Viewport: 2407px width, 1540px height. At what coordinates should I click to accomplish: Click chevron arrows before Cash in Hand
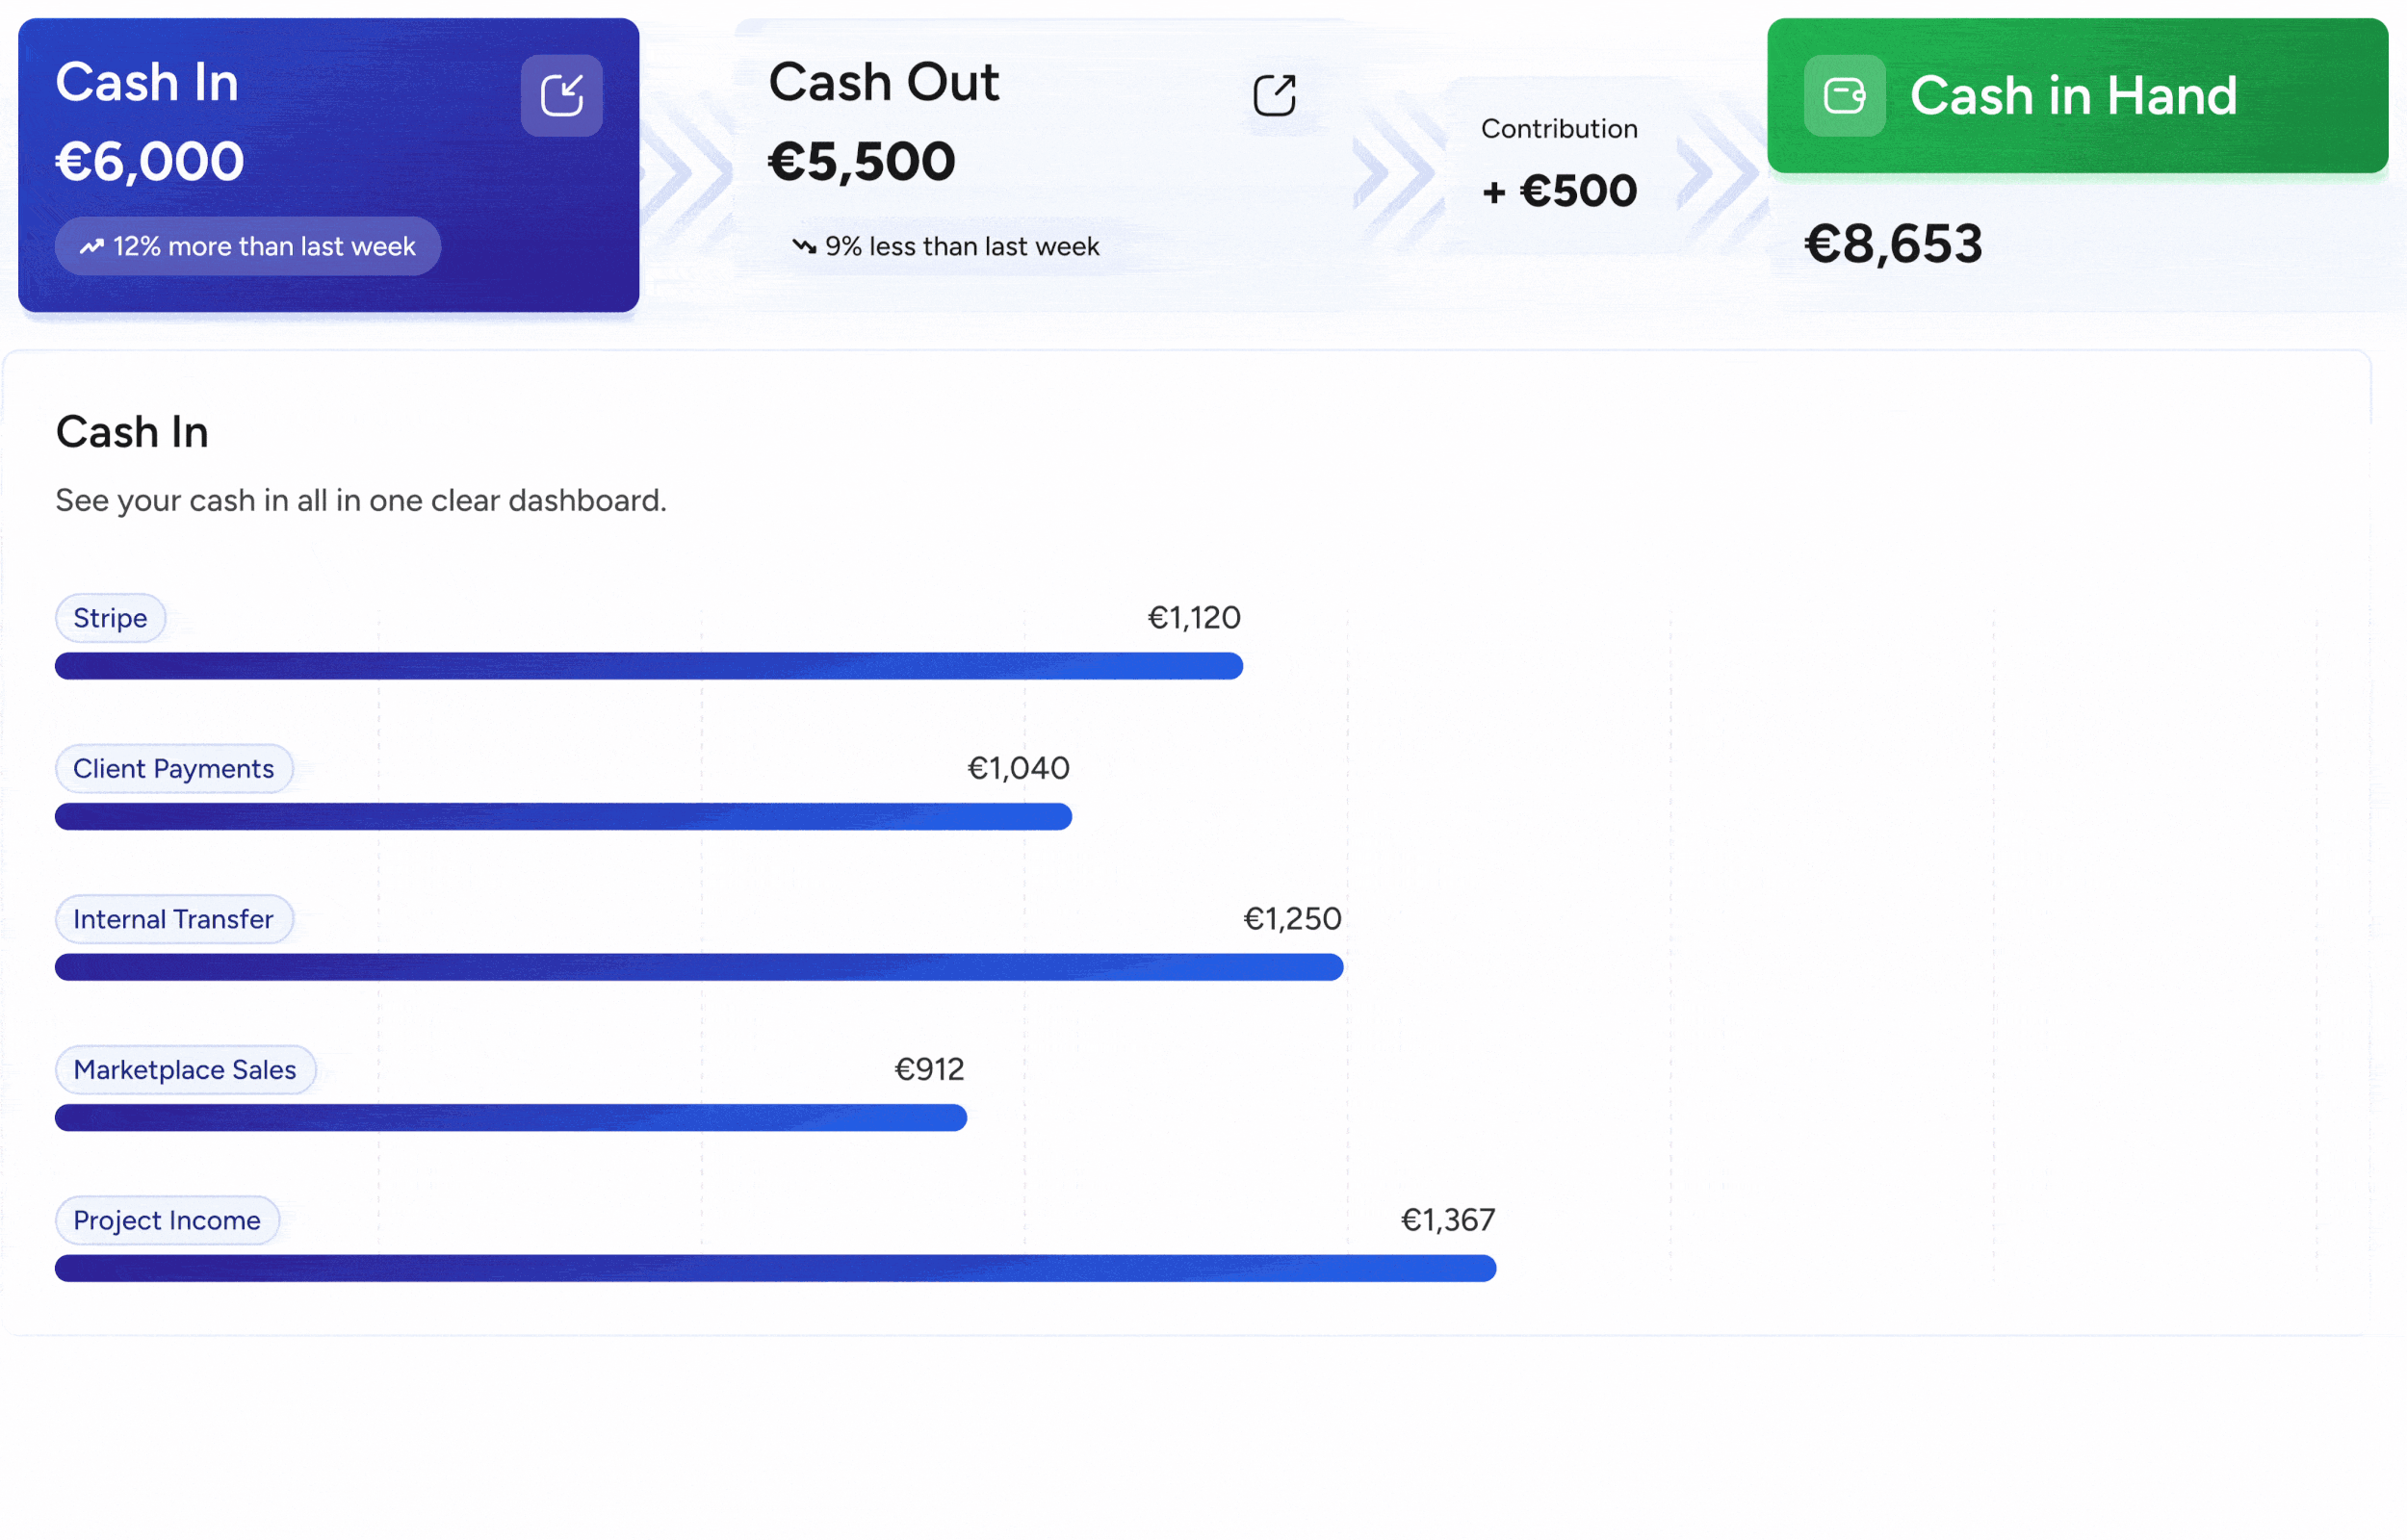click(x=1720, y=172)
